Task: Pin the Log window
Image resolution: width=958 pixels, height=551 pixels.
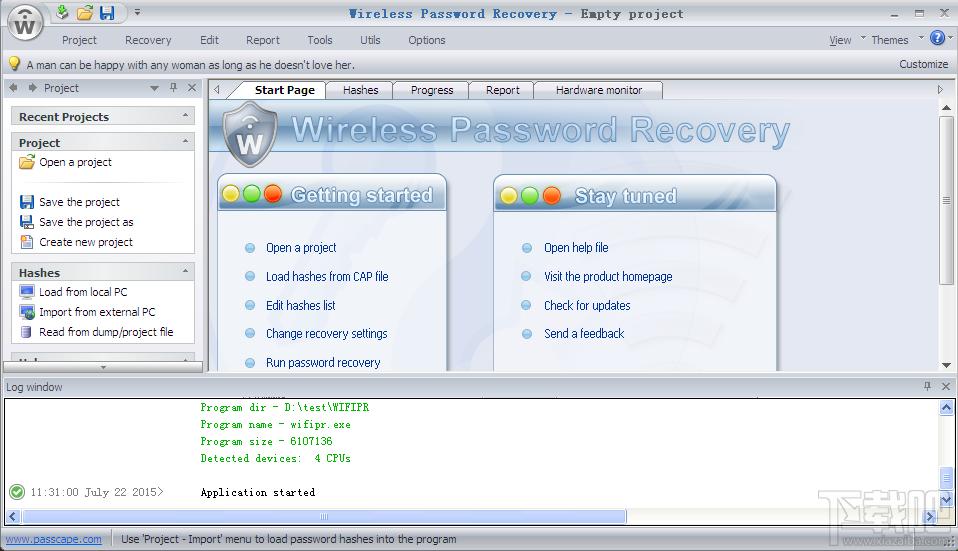Action: (927, 386)
